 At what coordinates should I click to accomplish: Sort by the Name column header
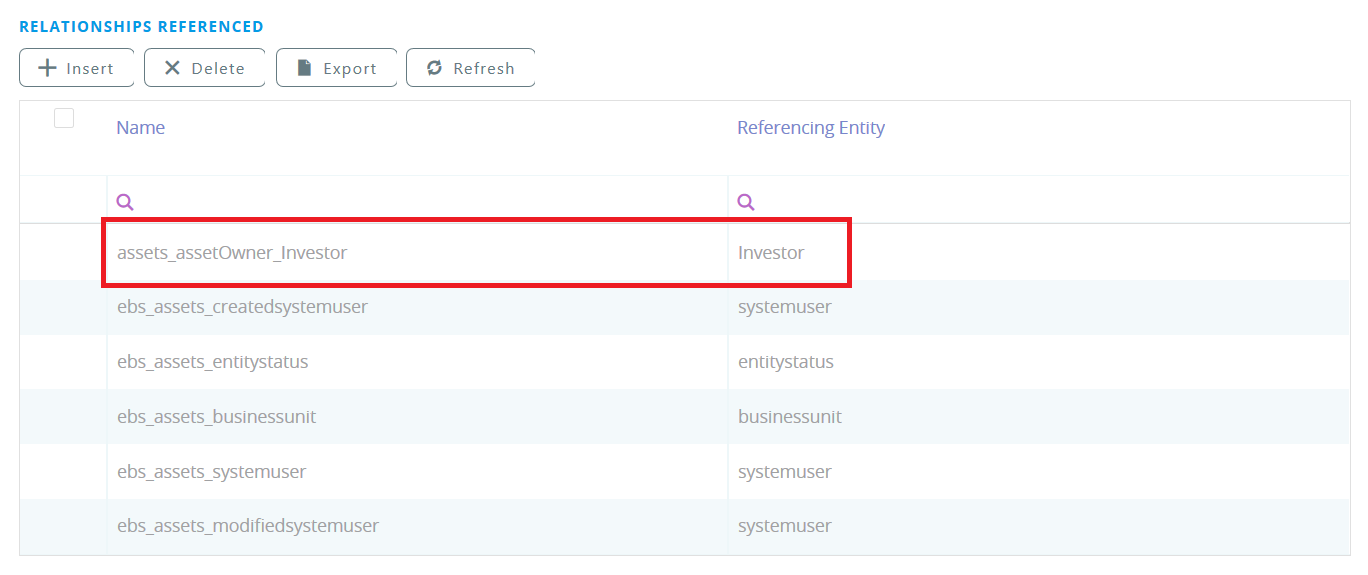(x=141, y=128)
